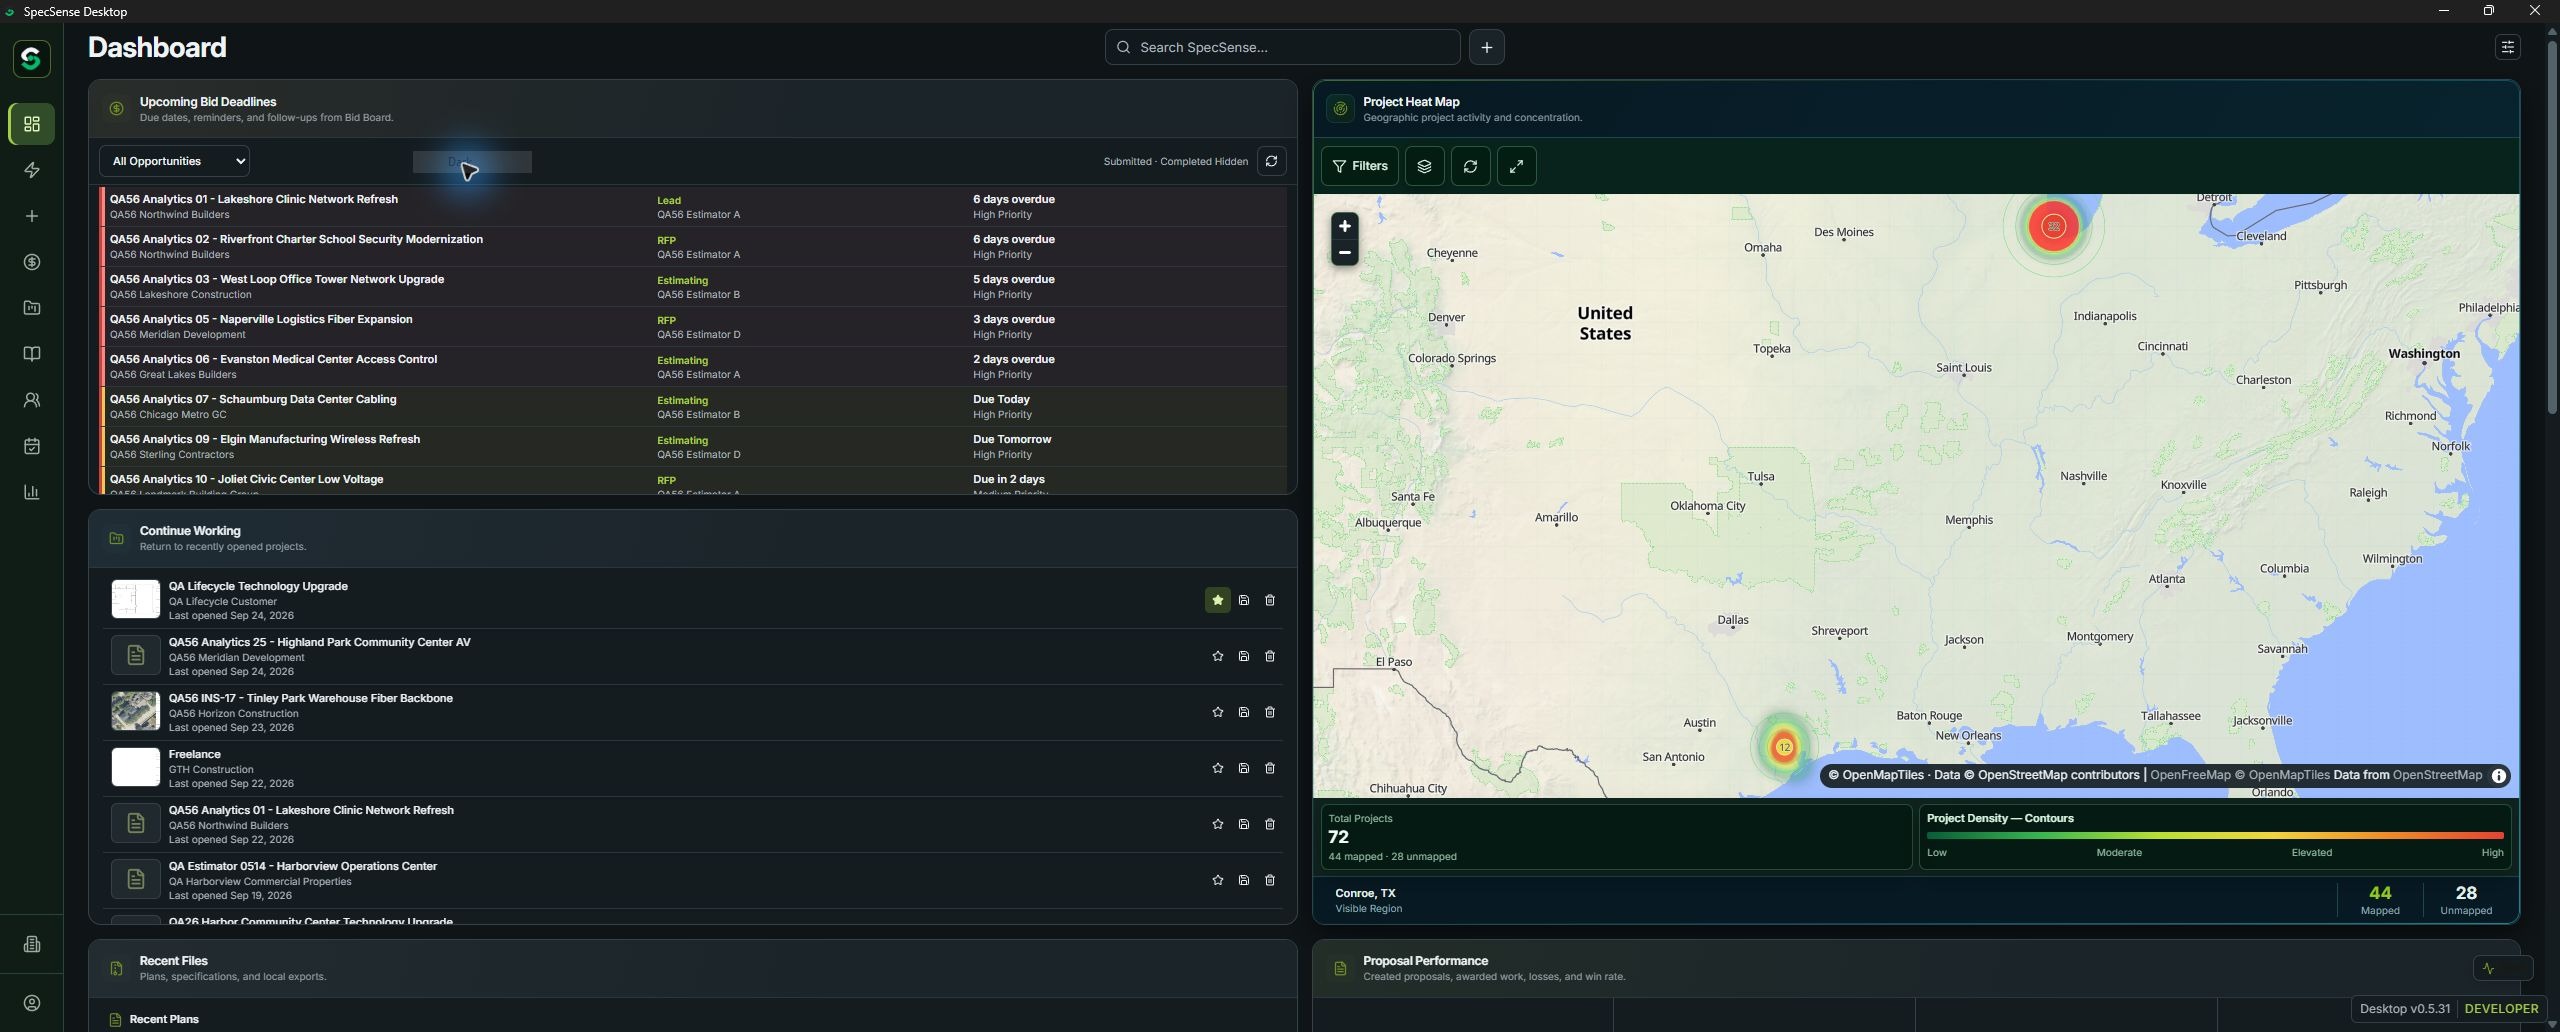Star the Highland Park Community Center AV project
Screen dimensions: 2560x1032
coord(1217,656)
